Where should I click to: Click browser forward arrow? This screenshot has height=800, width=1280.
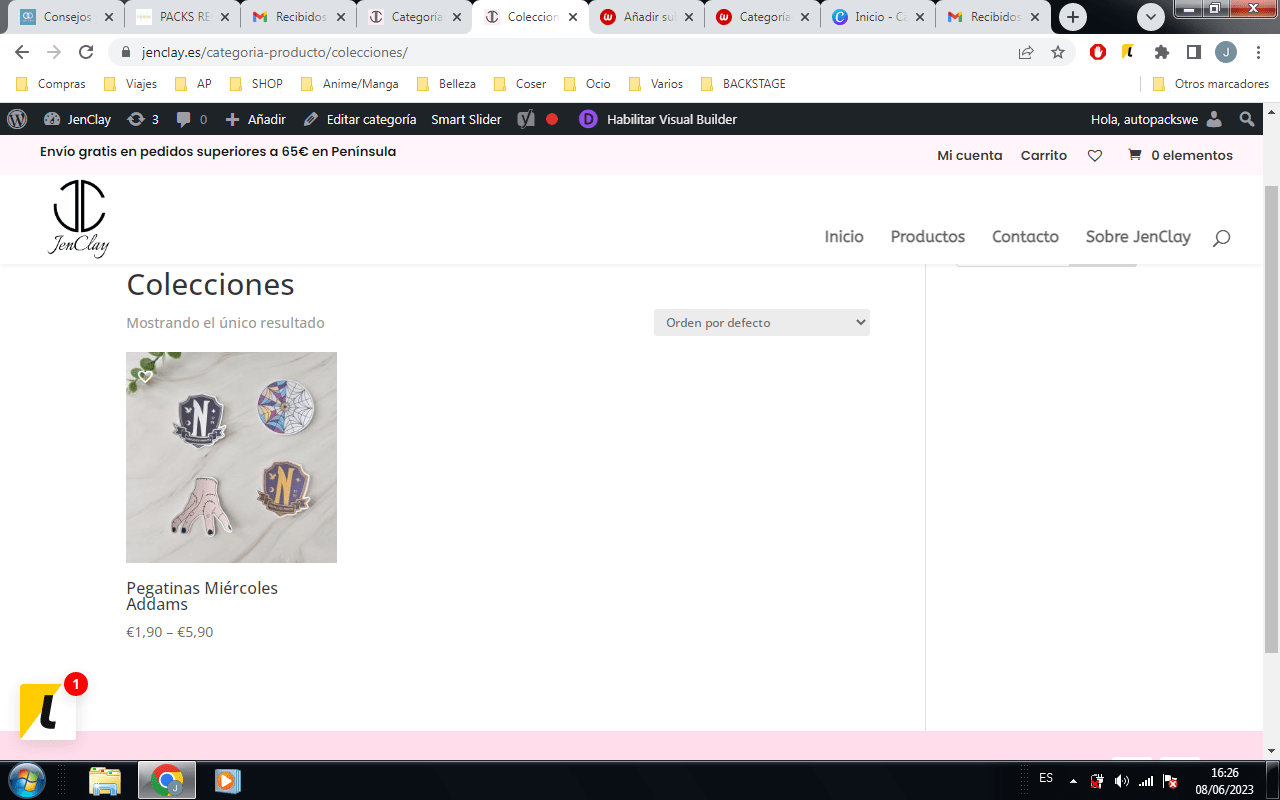pyautogui.click(x=54, y=52)
